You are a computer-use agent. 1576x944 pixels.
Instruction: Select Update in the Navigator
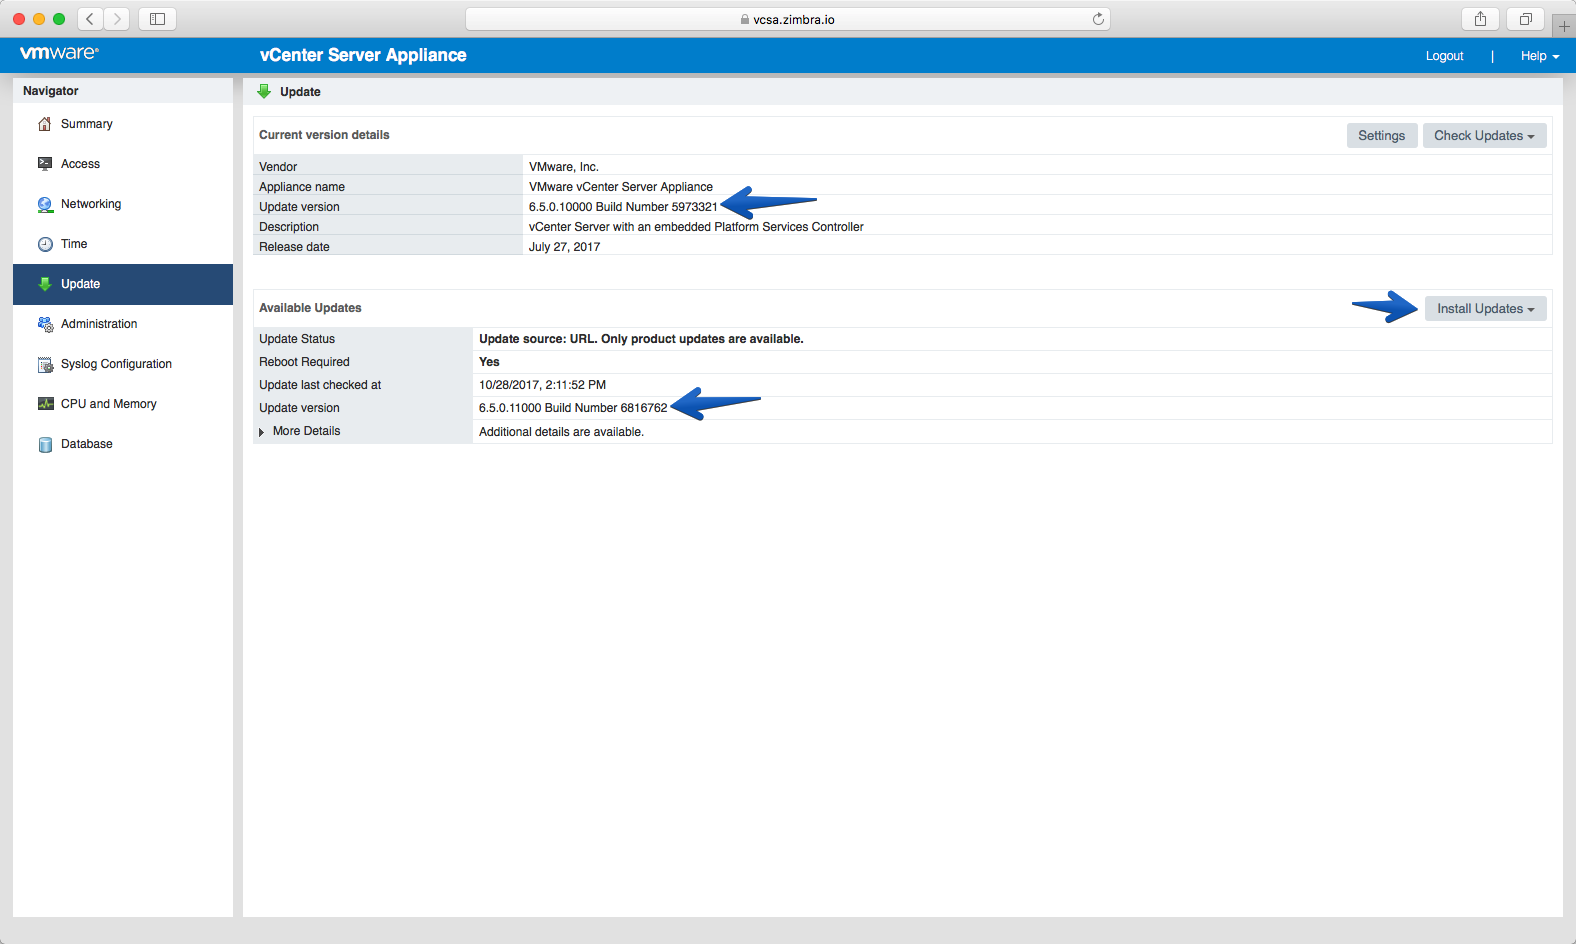click(123, 284)
